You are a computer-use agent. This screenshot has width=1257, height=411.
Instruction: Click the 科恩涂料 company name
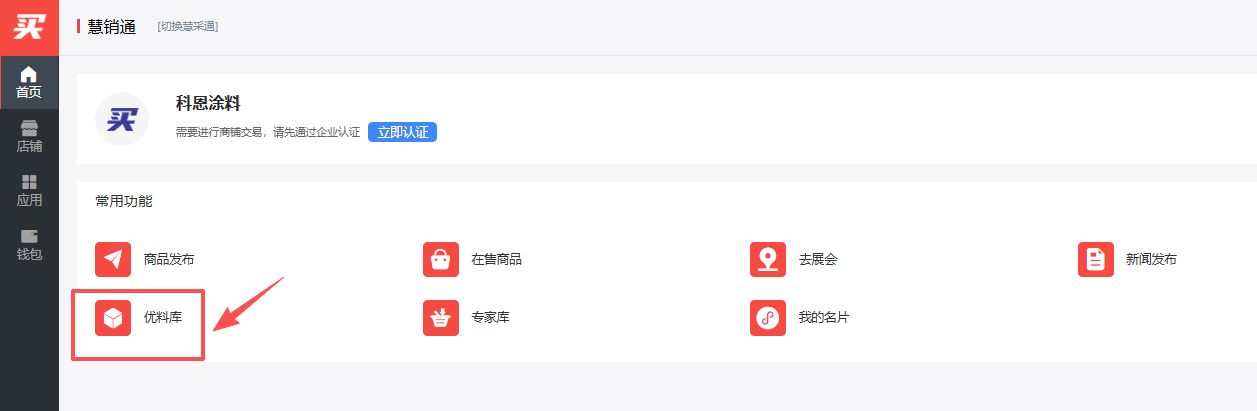pos(208,104)
